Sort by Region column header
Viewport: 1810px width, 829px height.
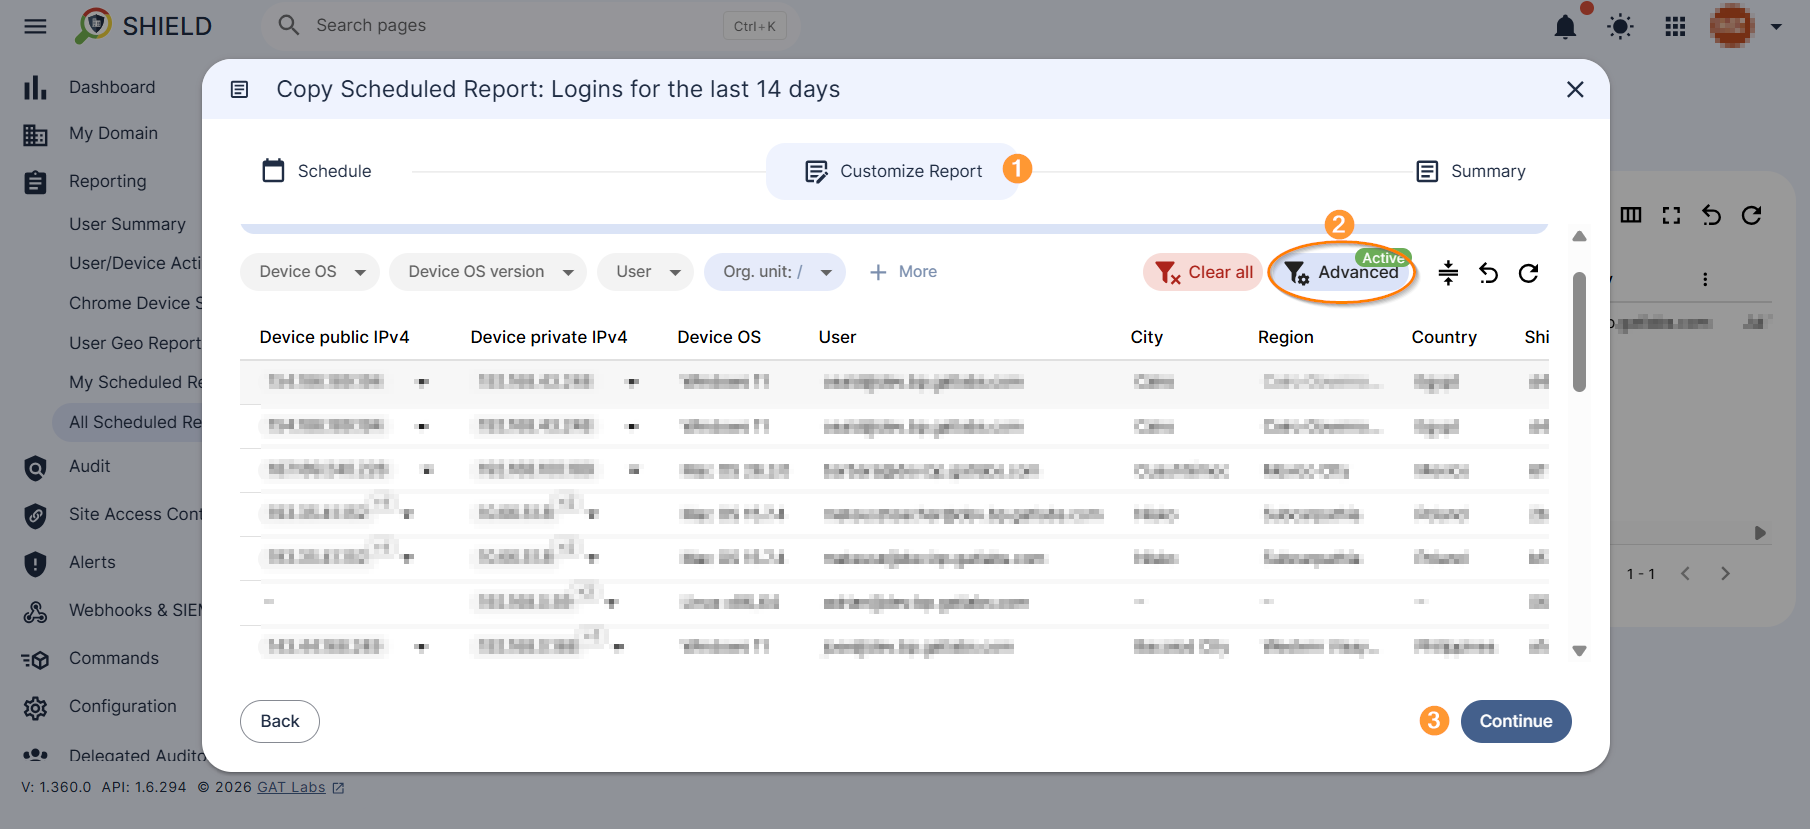[x=1286, y=337]
